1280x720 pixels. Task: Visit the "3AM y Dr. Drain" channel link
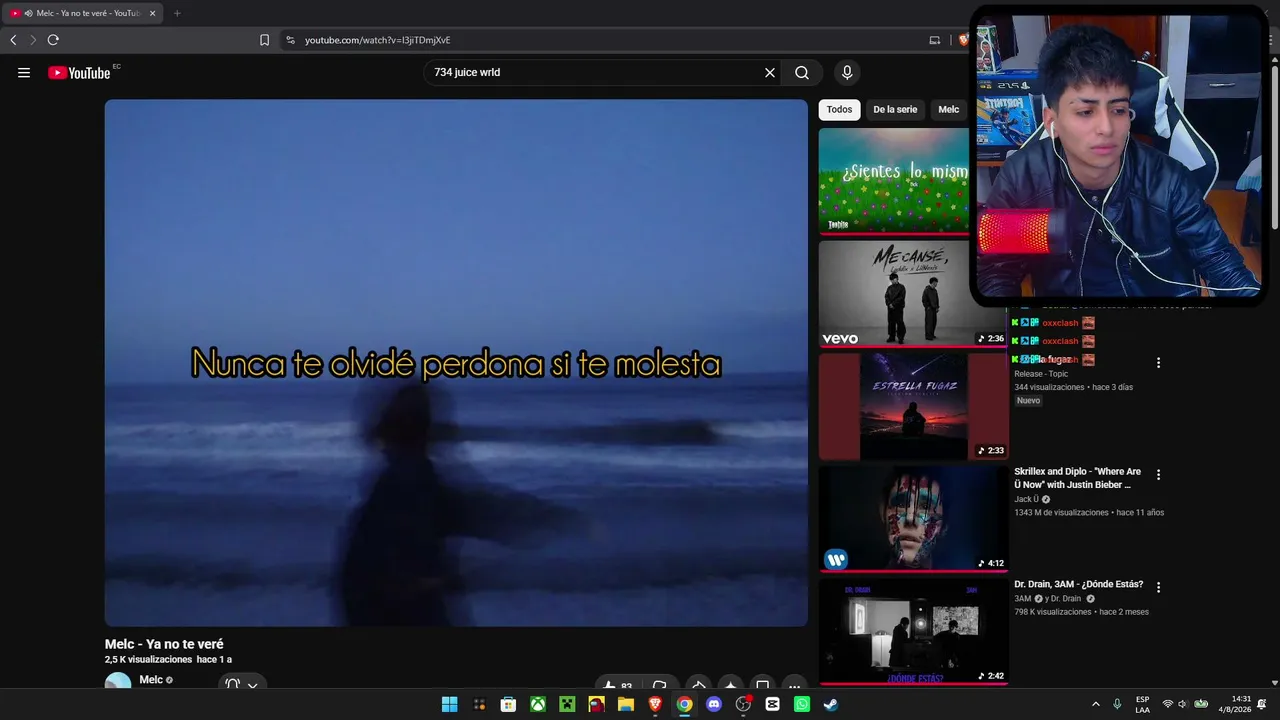pyautogui.click(x=1048, y=598)
